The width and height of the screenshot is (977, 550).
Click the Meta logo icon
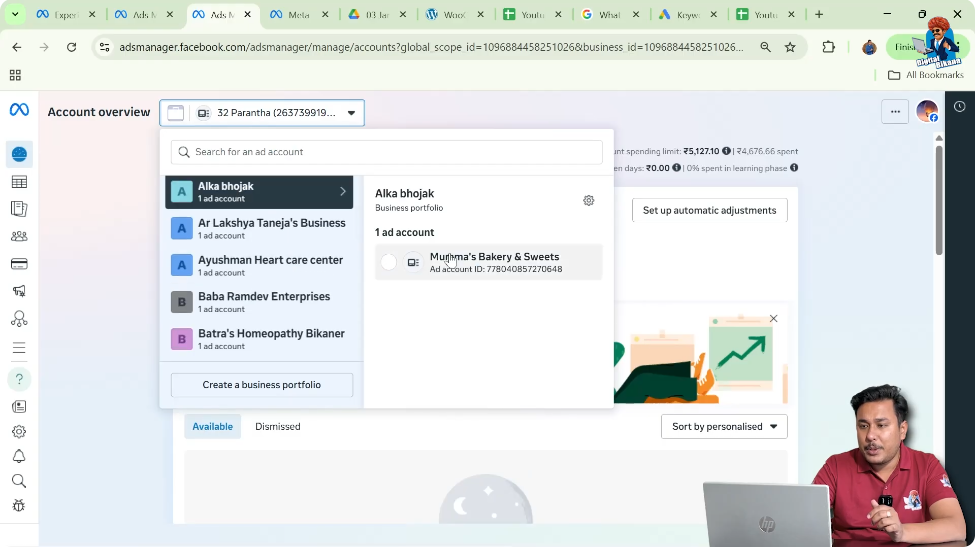(19, 110)
